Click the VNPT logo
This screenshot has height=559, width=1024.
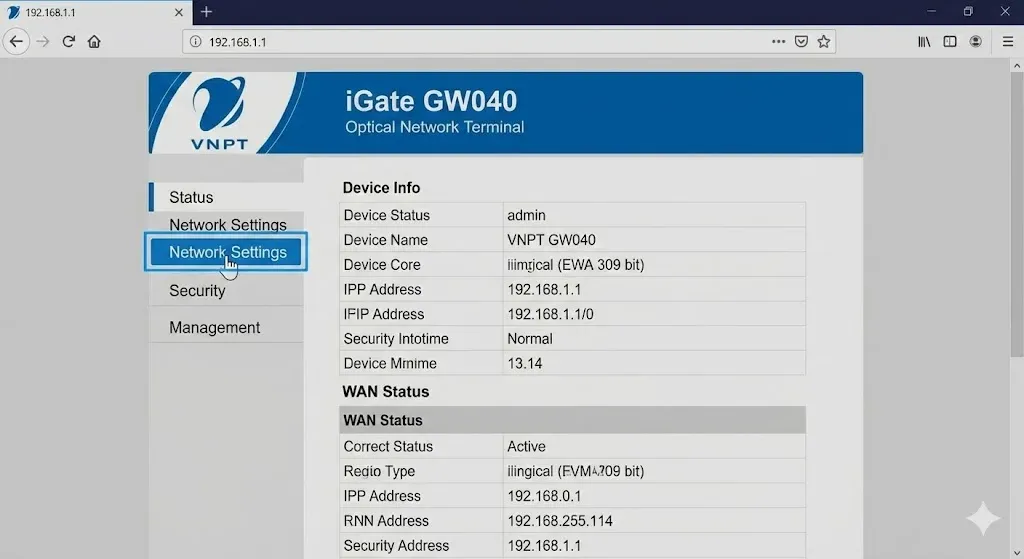coord(219,114)
